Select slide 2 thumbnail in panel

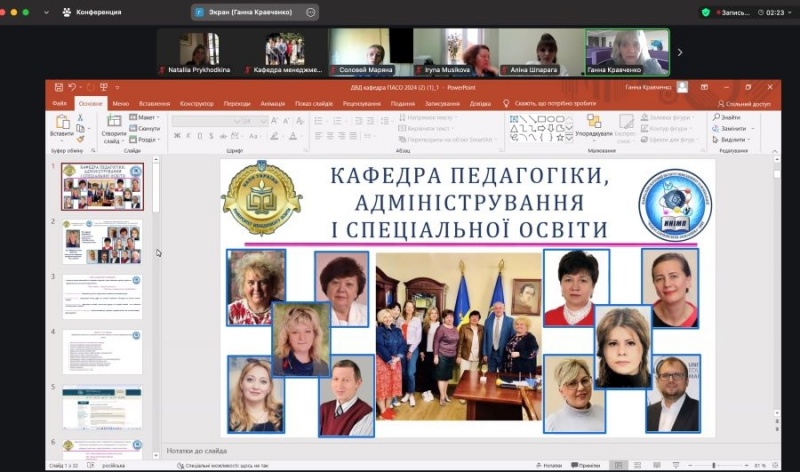(x=103, y=241)
